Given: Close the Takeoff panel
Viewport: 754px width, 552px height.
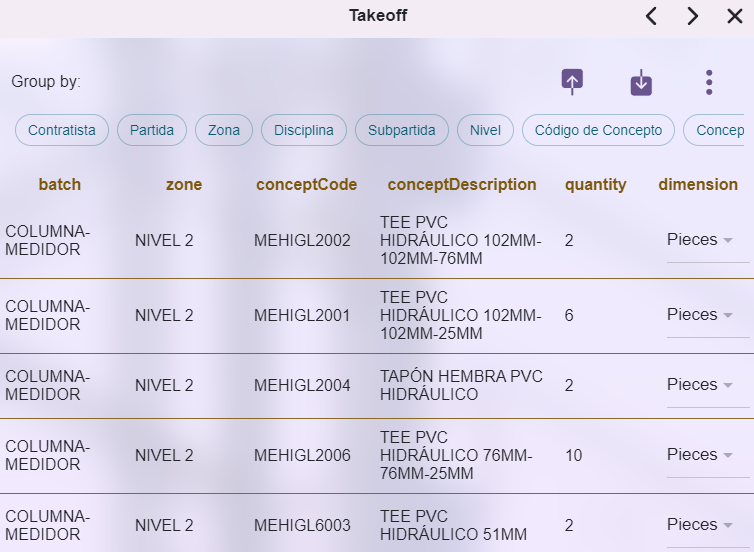Looking at the screenshot, I should click(734, 16).
